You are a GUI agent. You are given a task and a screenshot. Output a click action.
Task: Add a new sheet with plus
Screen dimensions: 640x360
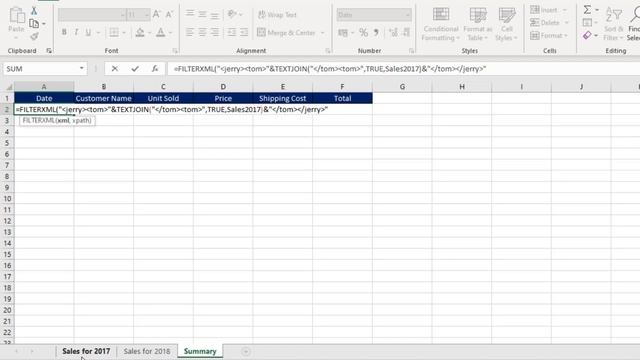pos(246,351)
